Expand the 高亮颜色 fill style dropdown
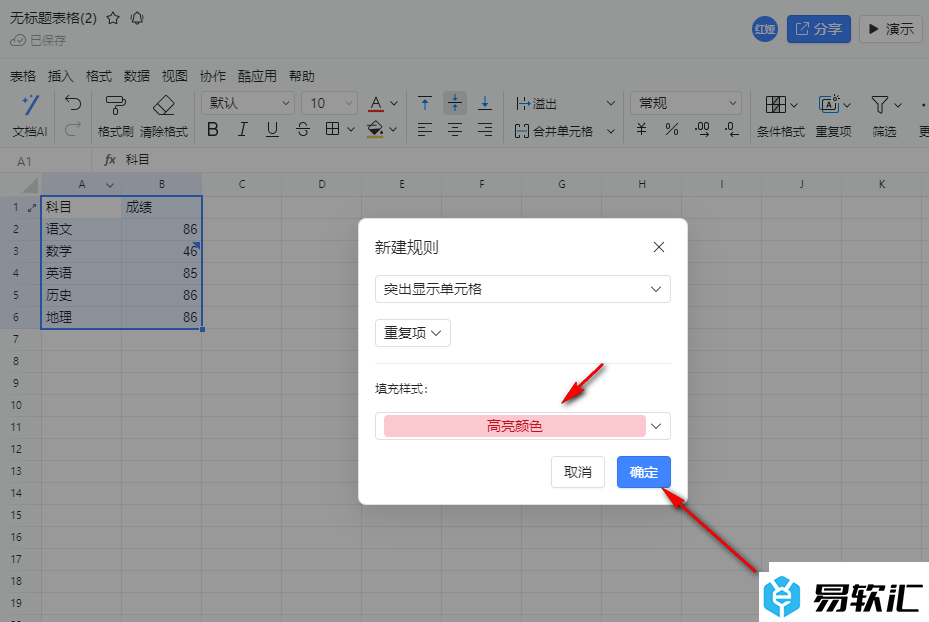 [x=656, y=426]
